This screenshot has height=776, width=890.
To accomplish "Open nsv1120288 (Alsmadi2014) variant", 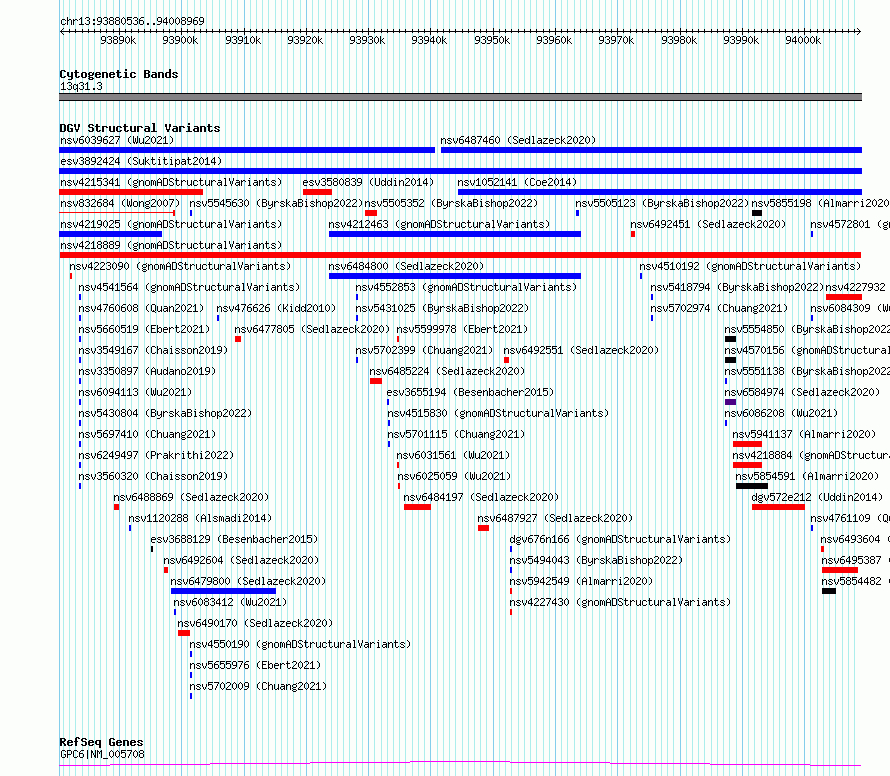I will click(200, 518).
